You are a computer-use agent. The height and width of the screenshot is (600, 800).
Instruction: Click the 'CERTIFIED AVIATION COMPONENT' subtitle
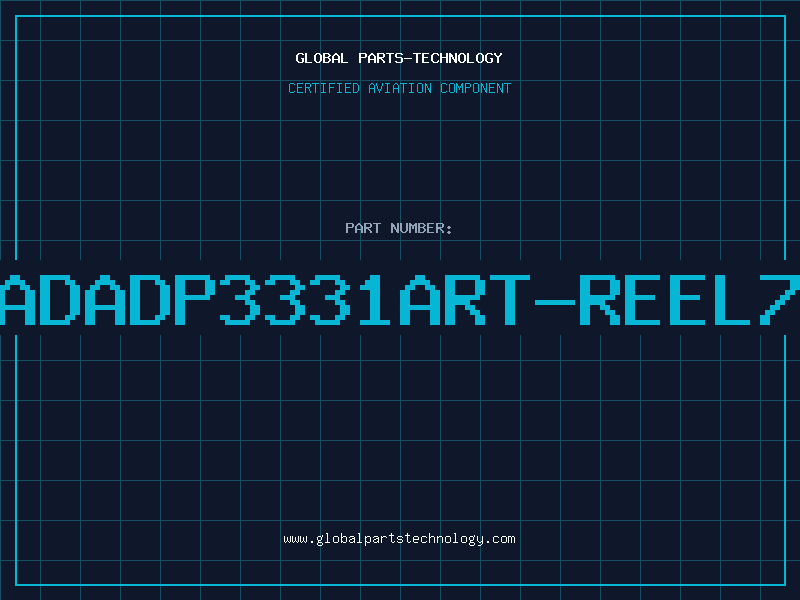[399, 88]
